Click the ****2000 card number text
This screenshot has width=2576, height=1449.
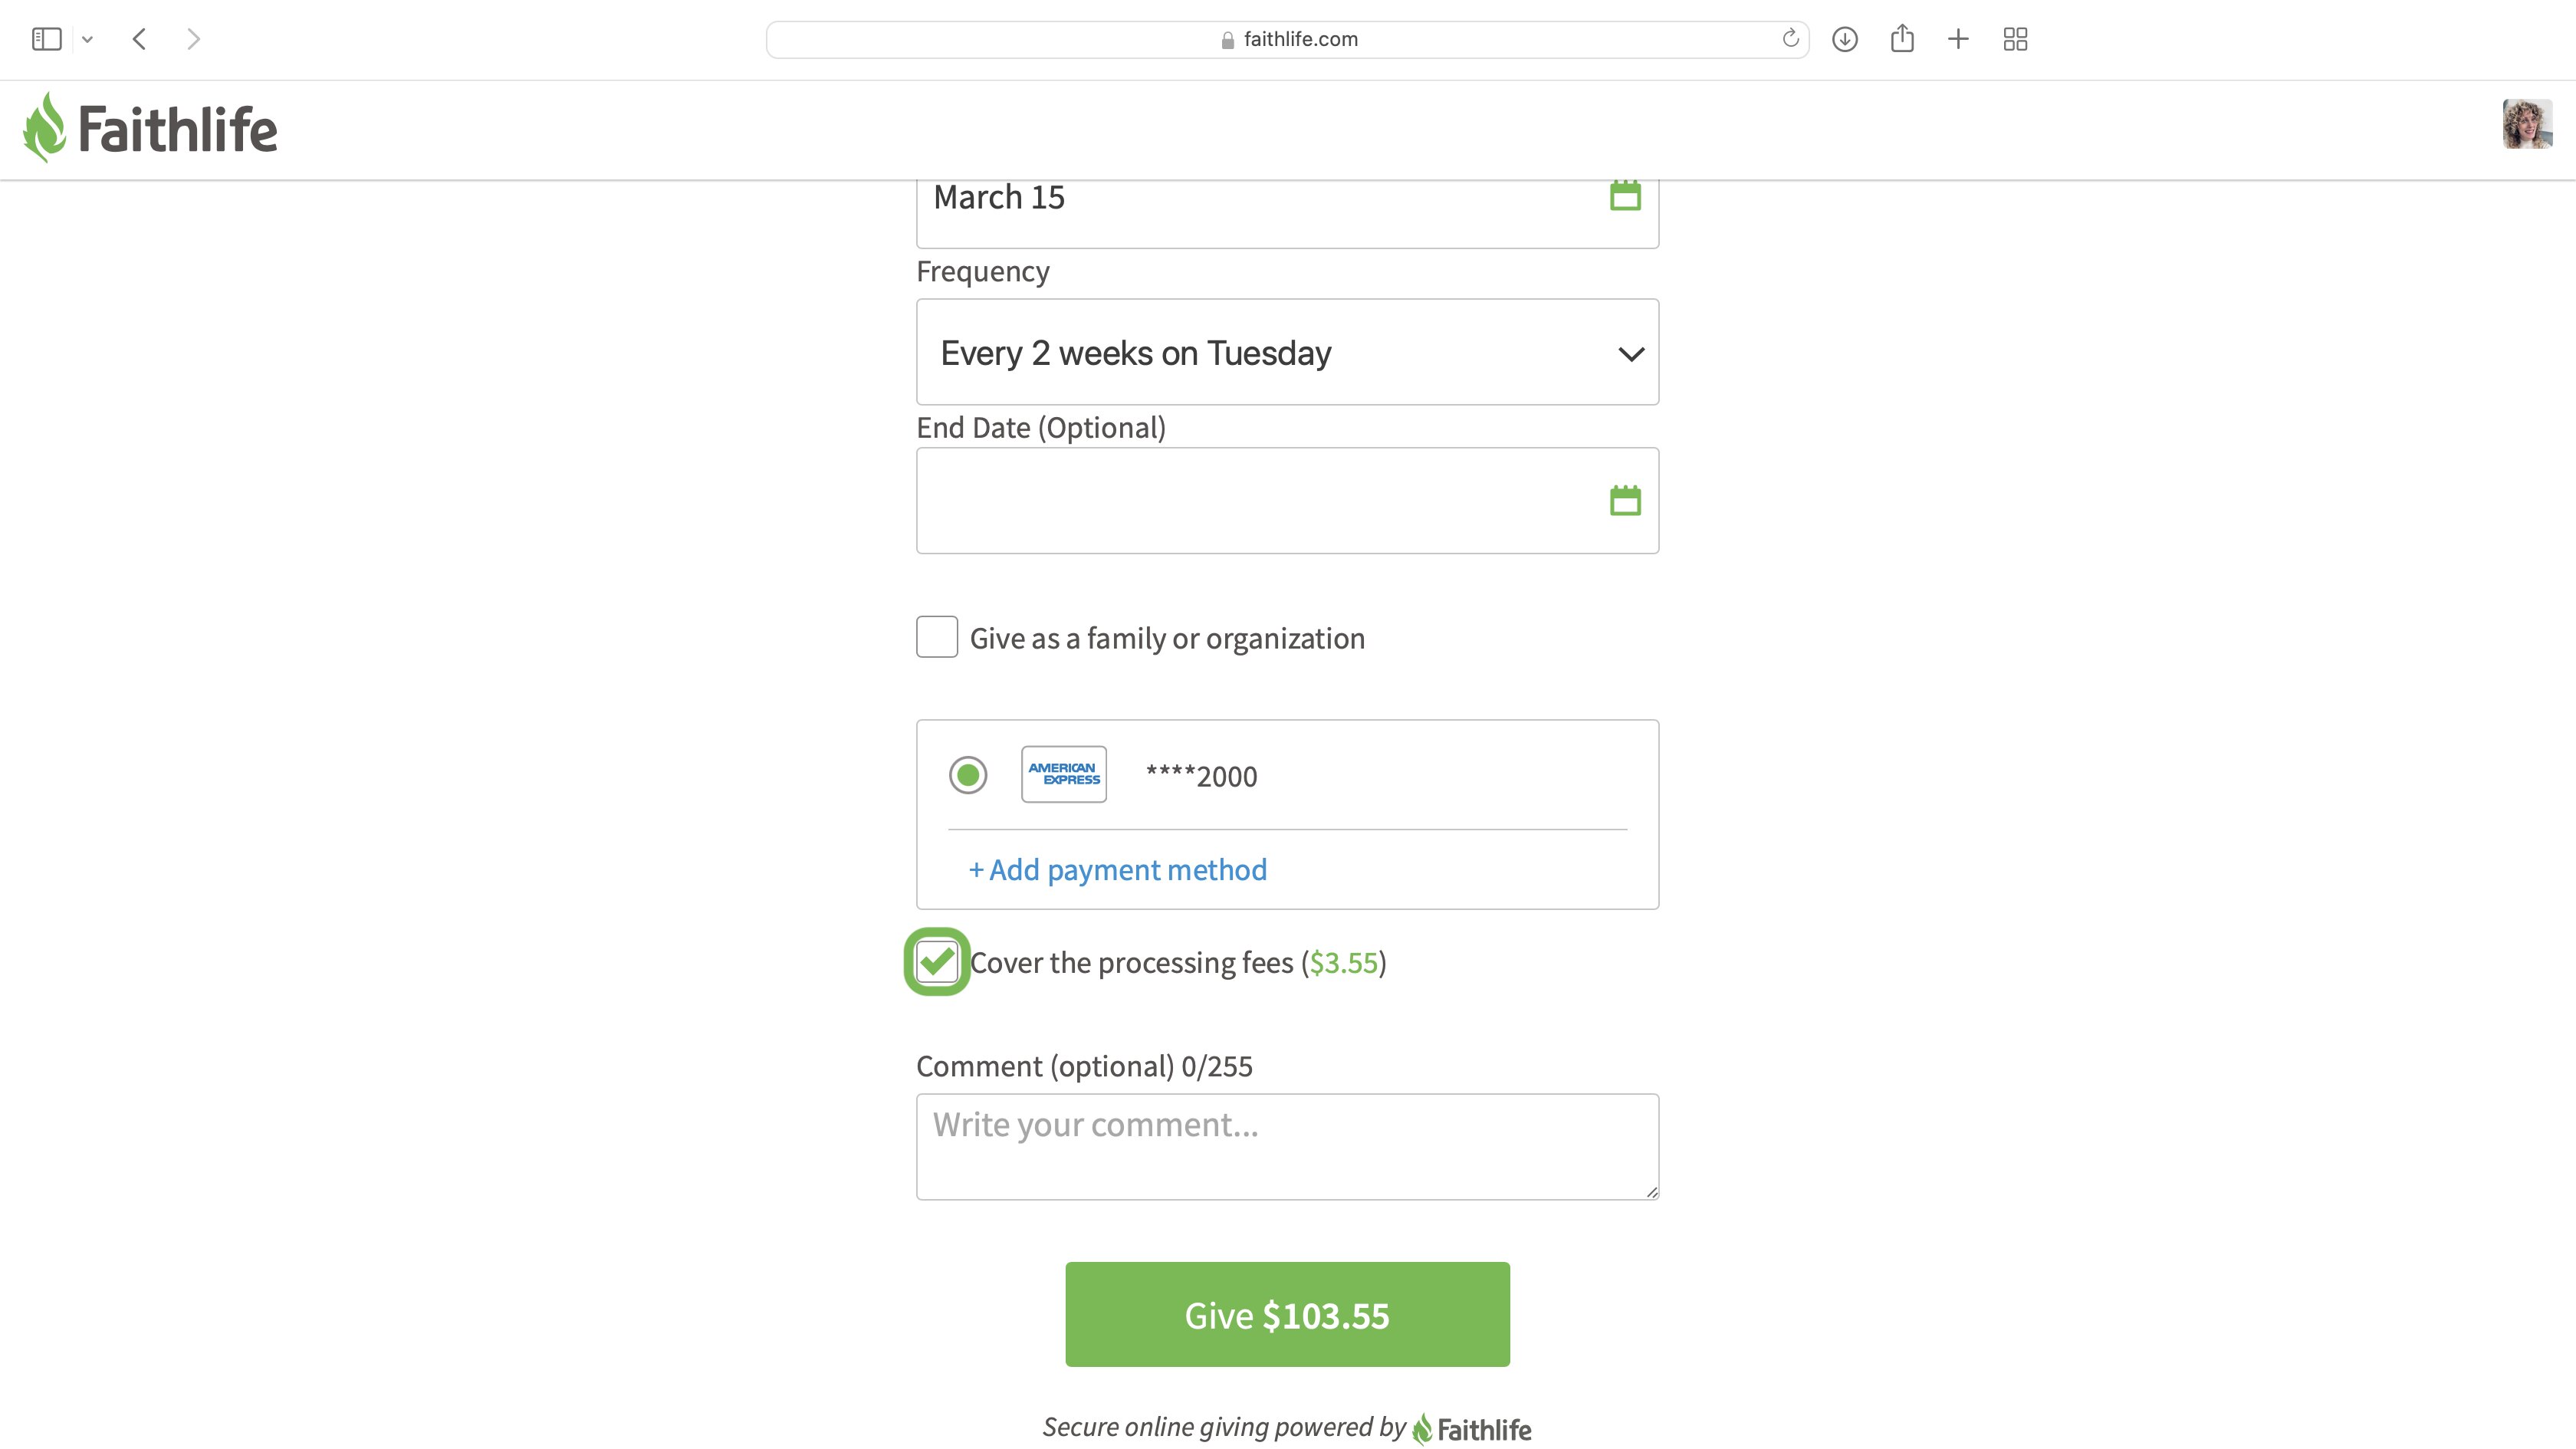[x=1201, y=776]
